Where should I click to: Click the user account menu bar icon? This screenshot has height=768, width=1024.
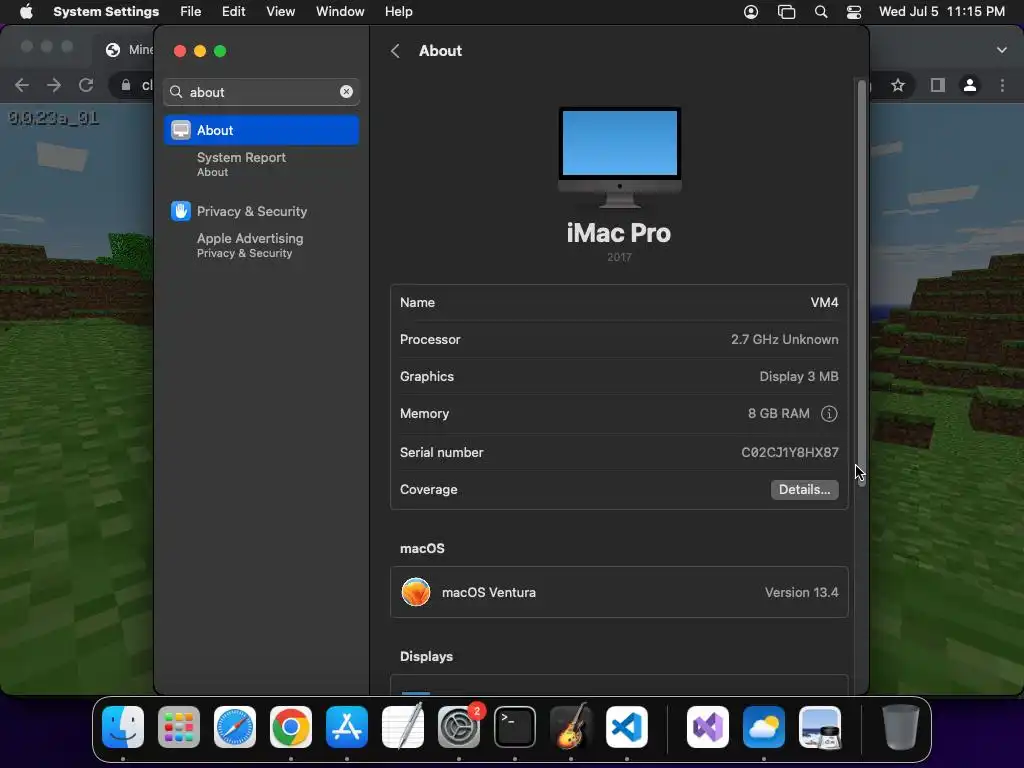click(751, 12)
